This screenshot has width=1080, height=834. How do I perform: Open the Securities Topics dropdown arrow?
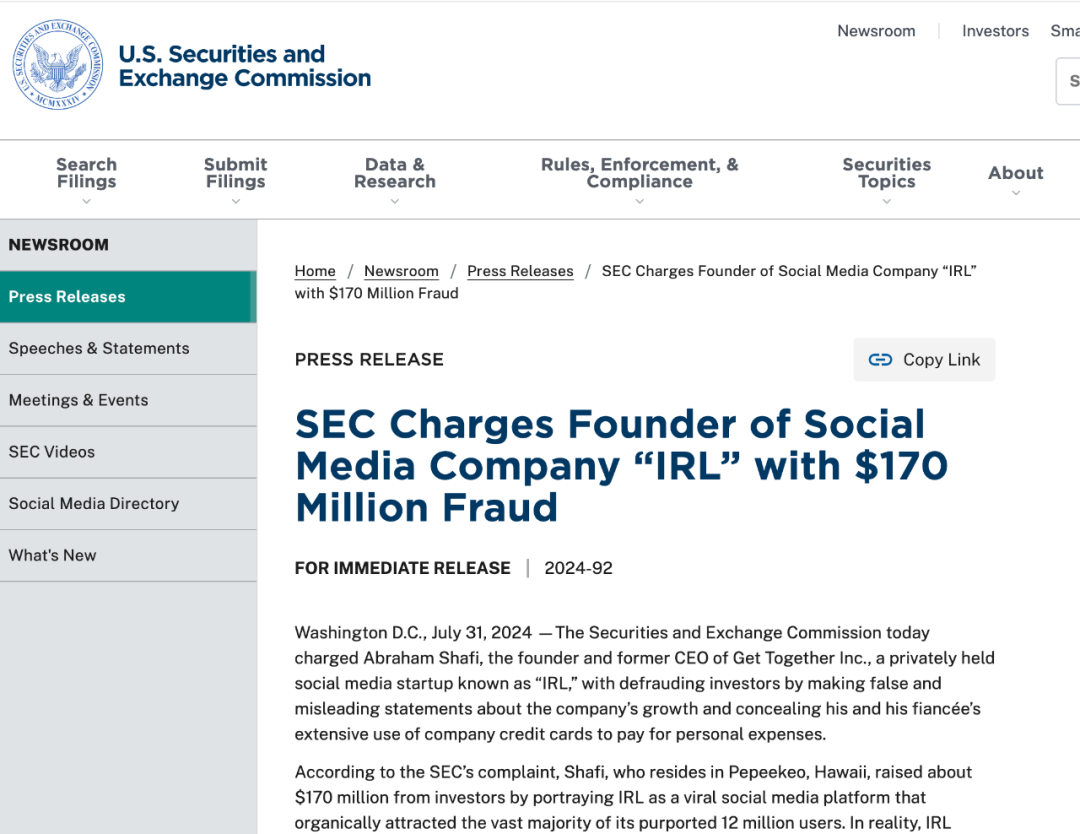(887, 201)
